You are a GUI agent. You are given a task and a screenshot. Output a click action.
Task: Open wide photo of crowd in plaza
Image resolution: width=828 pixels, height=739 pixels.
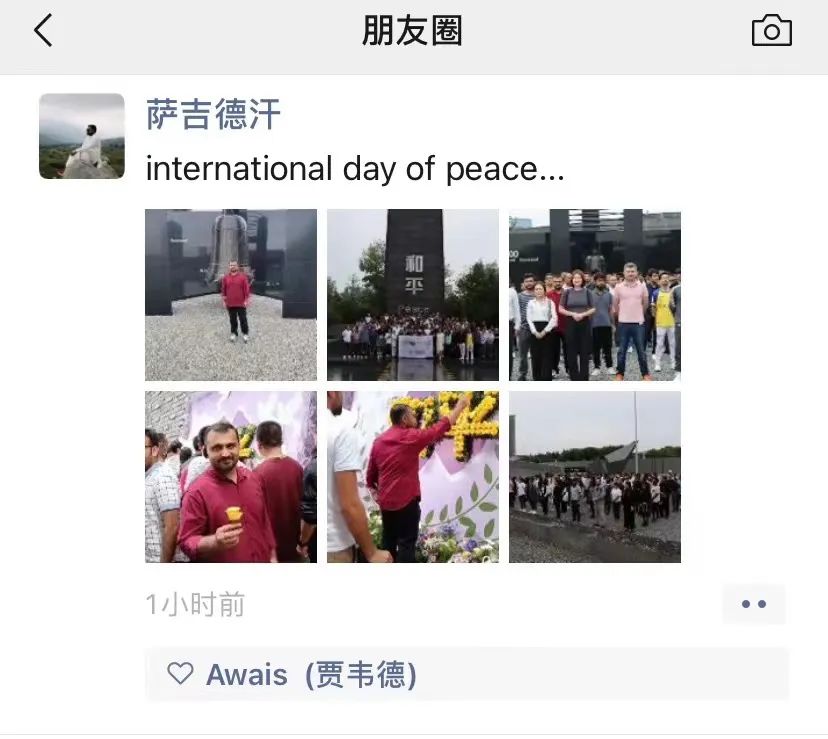[595, 477]
